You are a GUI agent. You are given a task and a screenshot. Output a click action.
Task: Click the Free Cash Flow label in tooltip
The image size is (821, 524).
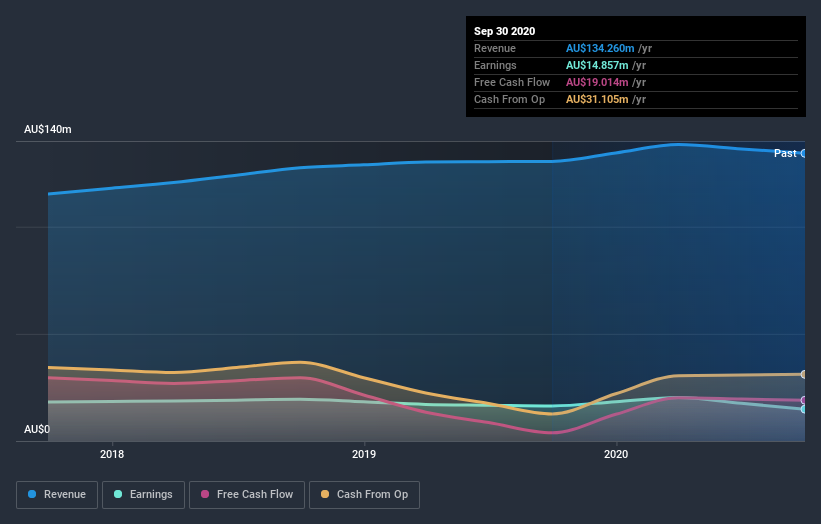(512, 82)
